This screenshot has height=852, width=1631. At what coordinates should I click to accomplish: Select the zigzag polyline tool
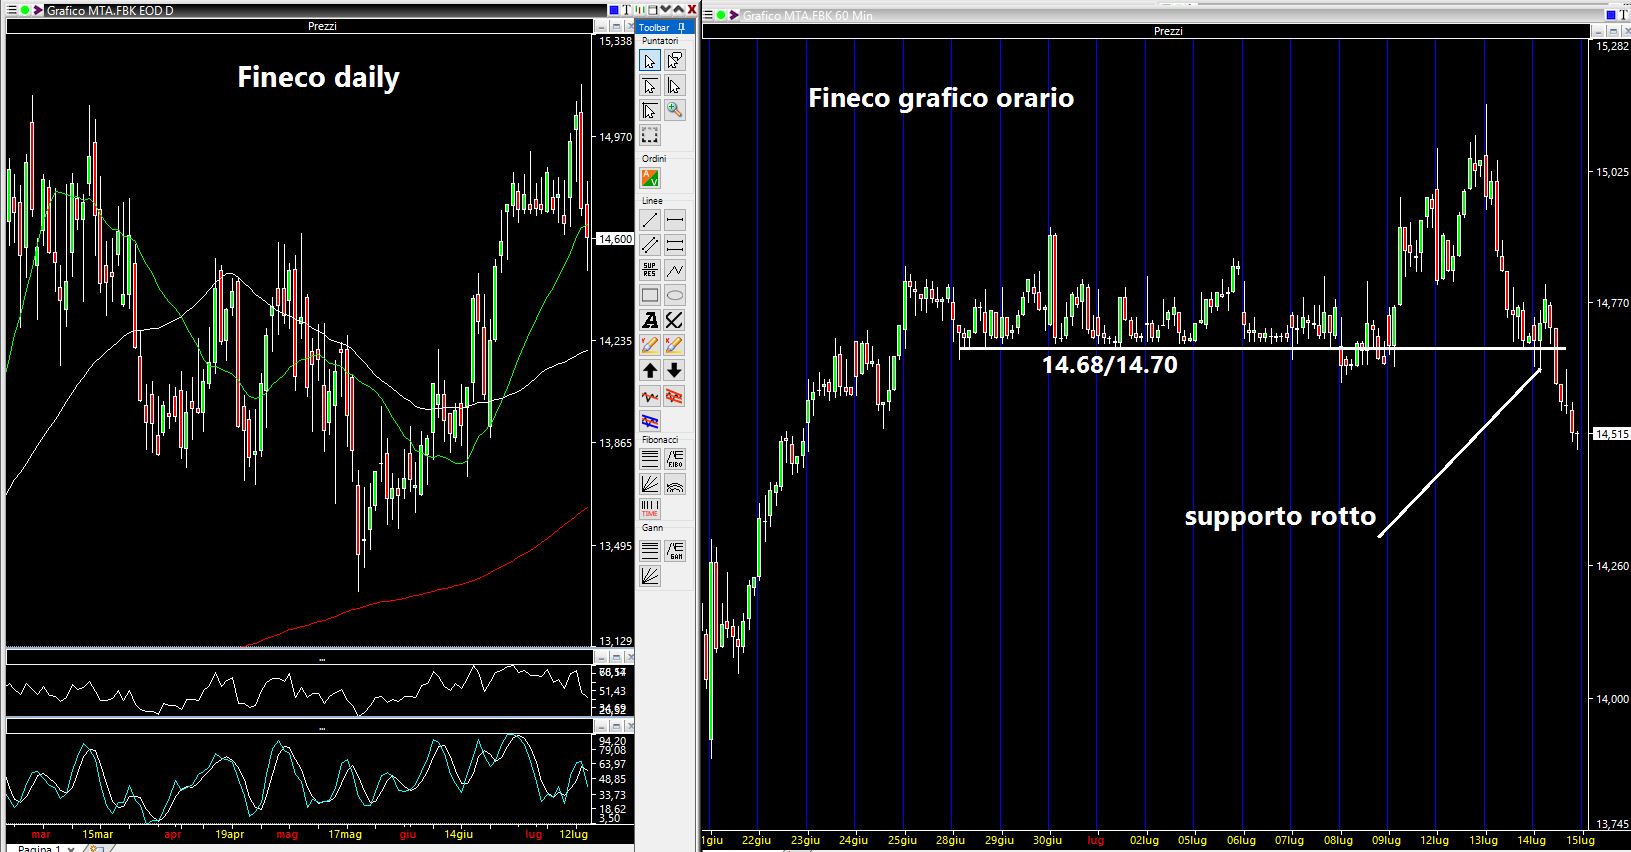point(675,270)
